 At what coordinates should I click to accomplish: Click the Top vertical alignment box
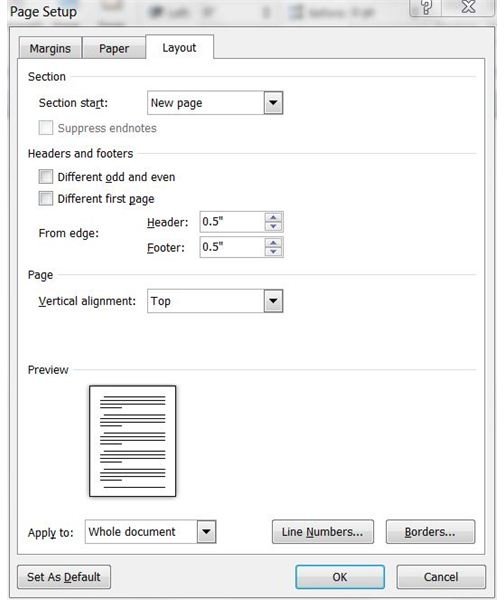click(x=206, y=301)
